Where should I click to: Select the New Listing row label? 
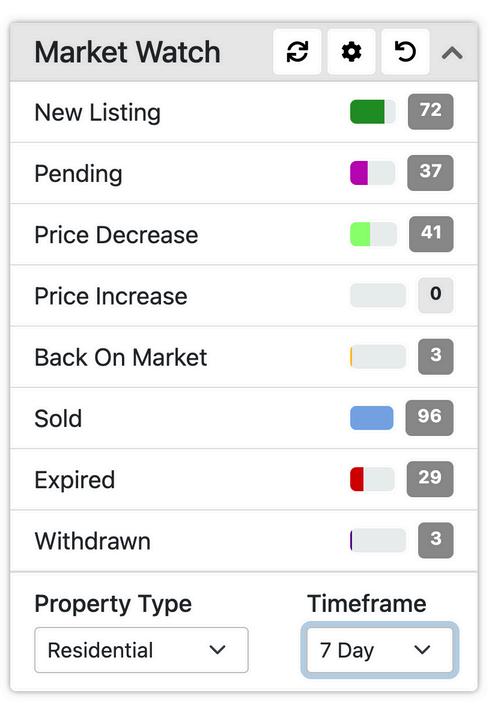point(98,112)
